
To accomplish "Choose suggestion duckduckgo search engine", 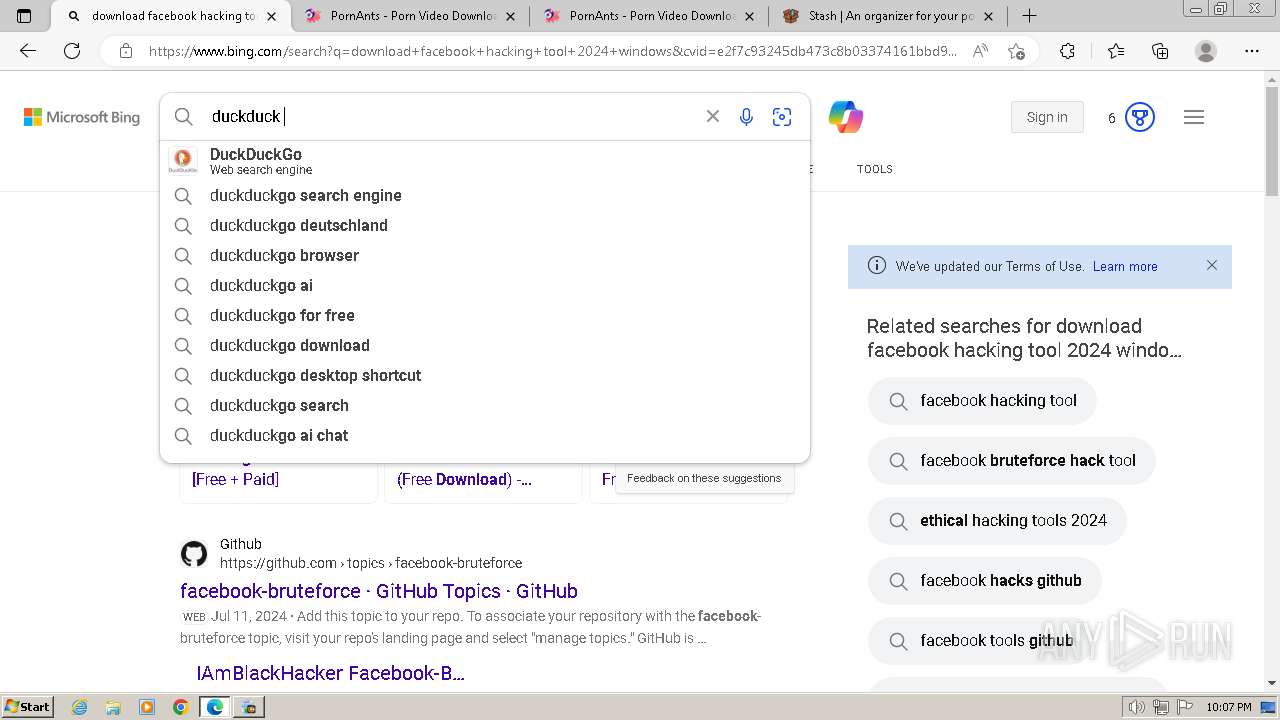I will [485, 196].
